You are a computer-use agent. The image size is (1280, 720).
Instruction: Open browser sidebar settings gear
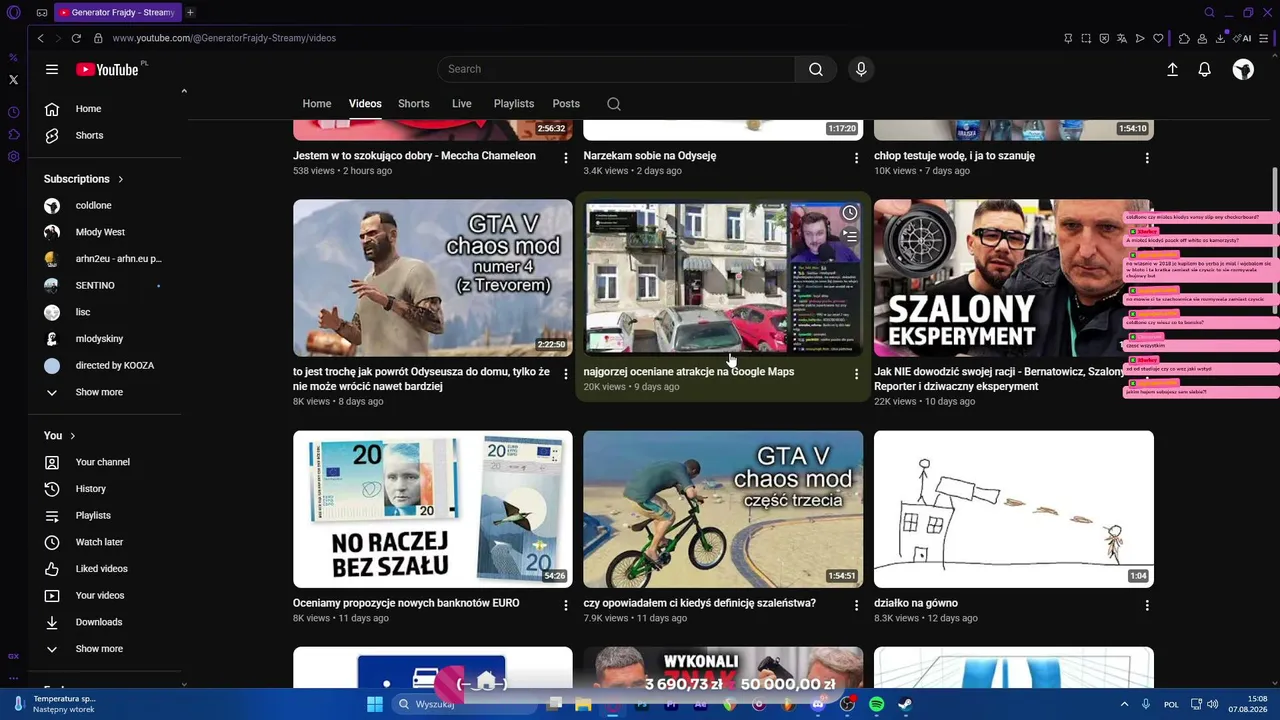13,156
